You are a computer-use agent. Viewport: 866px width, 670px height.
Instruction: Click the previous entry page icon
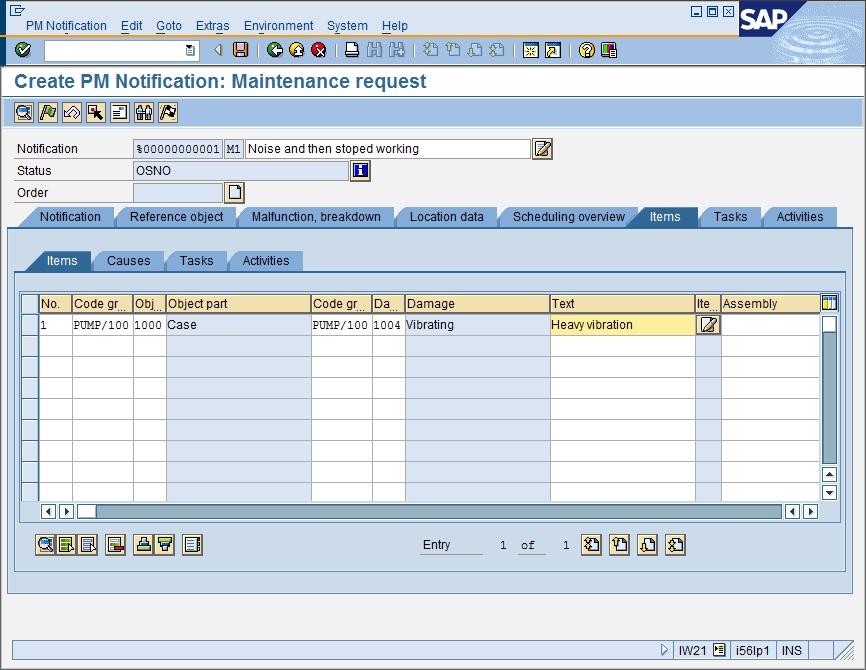pos(619,545)
